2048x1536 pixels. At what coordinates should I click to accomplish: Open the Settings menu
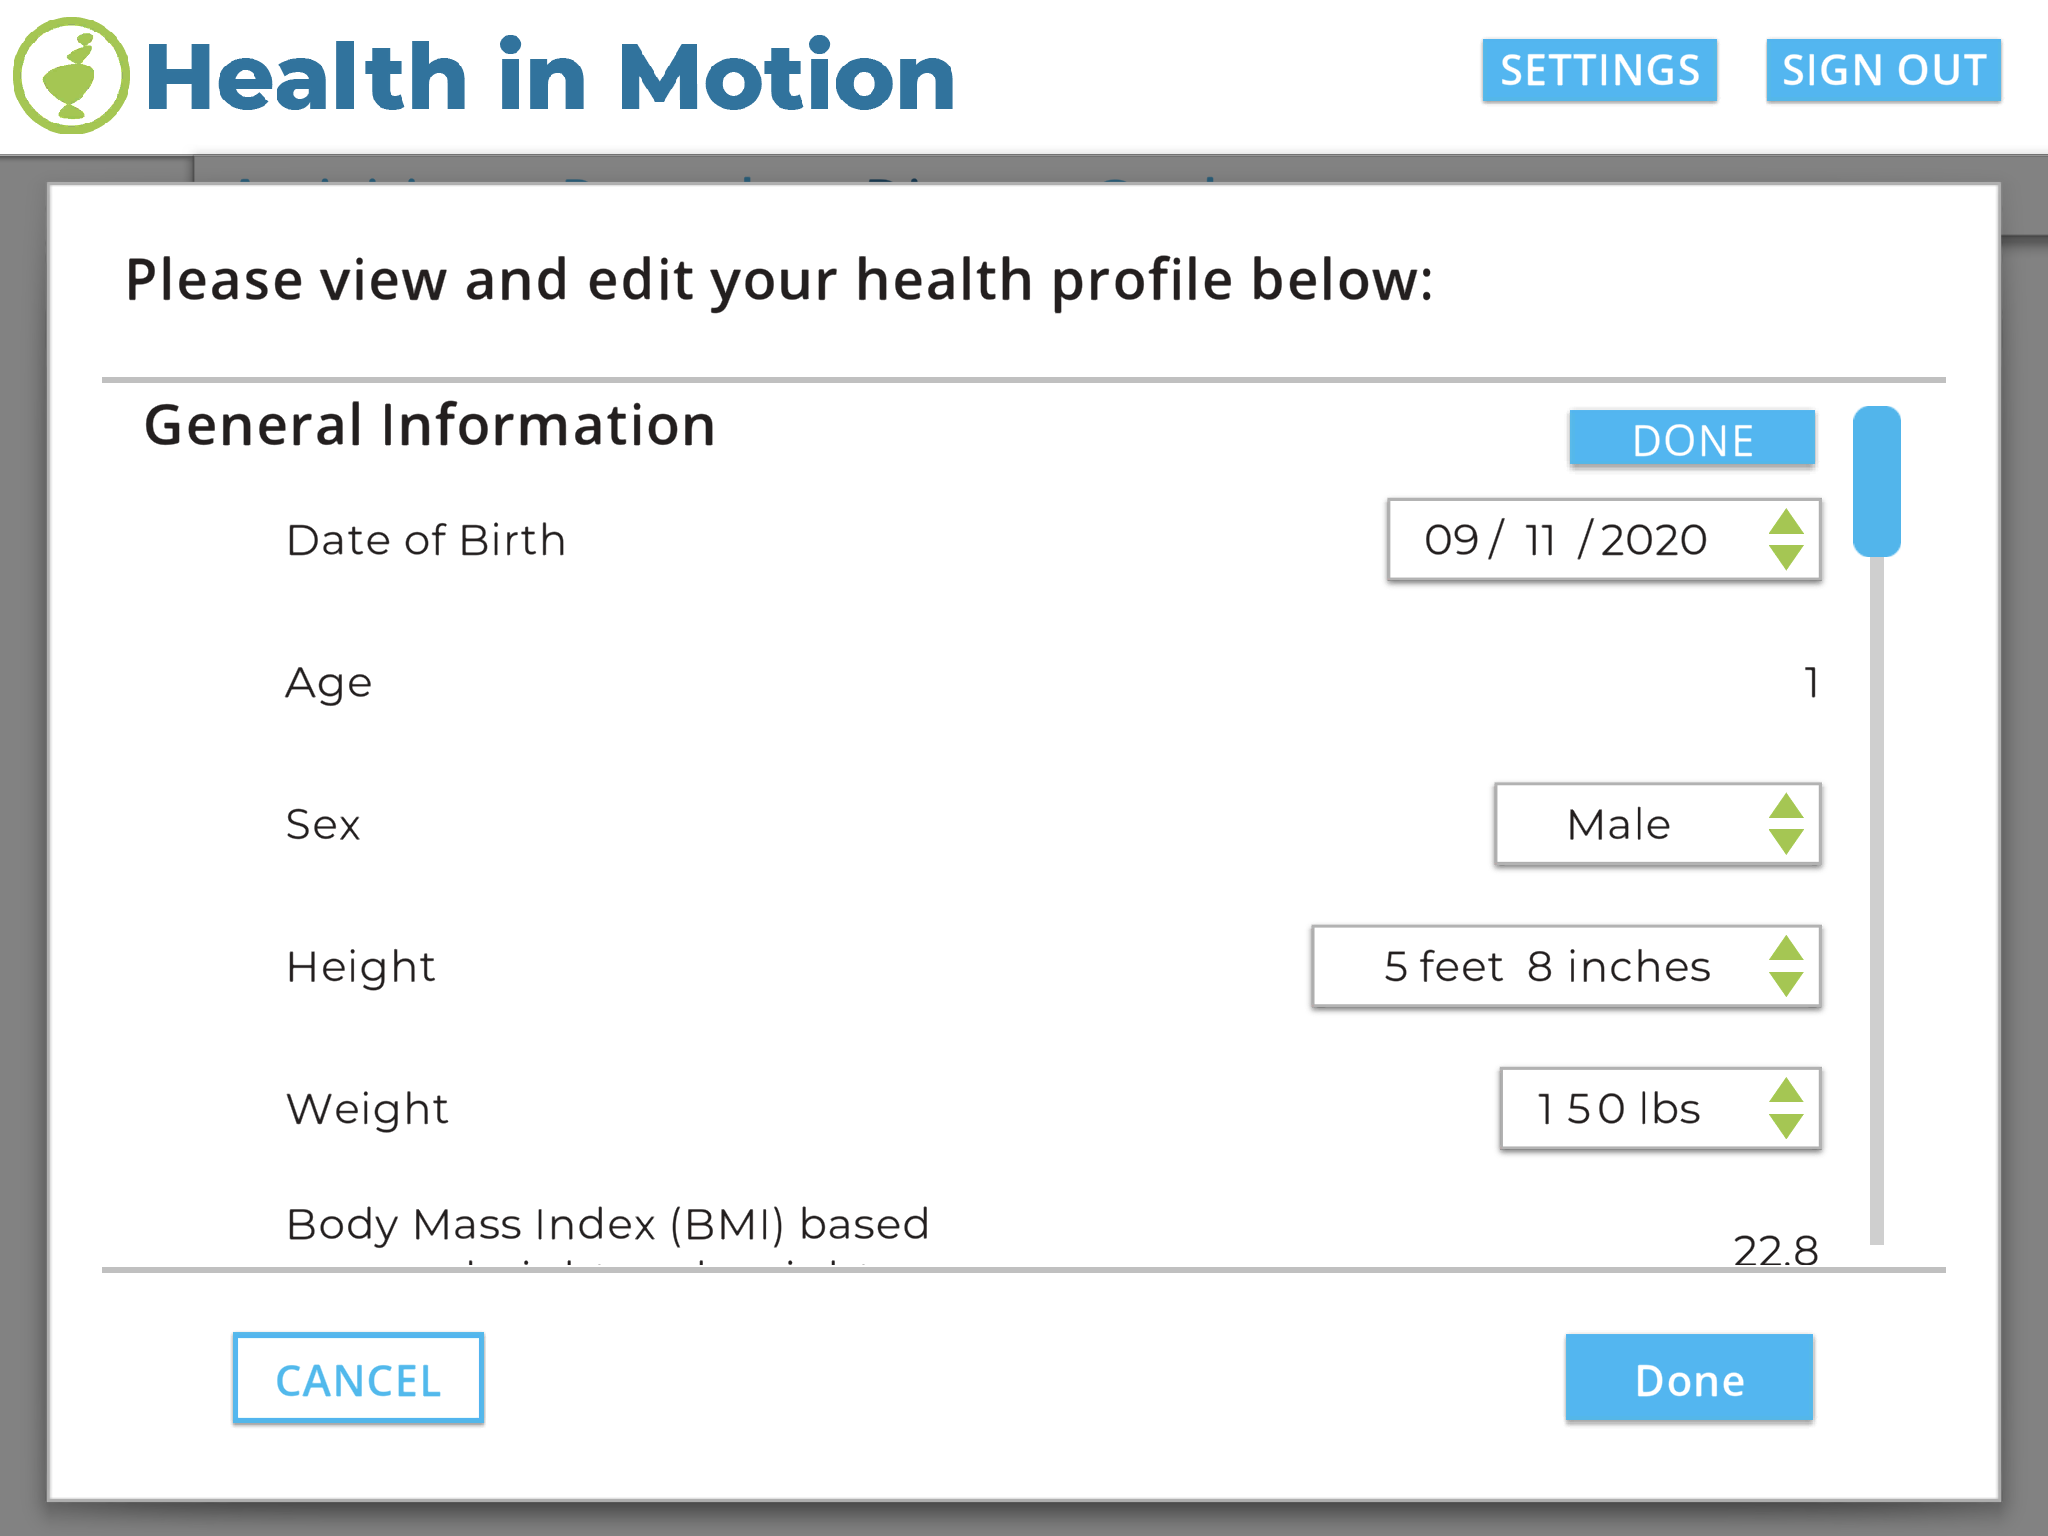coord(1599,71)
